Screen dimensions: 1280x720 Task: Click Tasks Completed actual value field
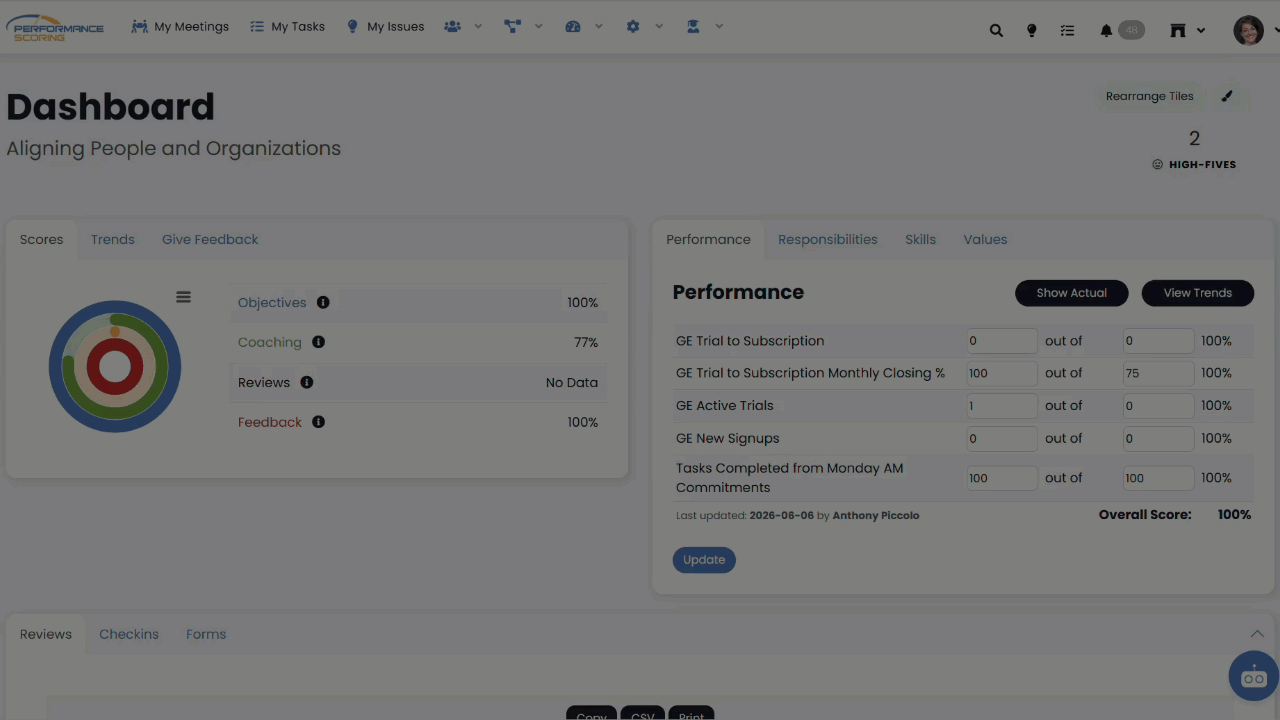pos(1002,478)
